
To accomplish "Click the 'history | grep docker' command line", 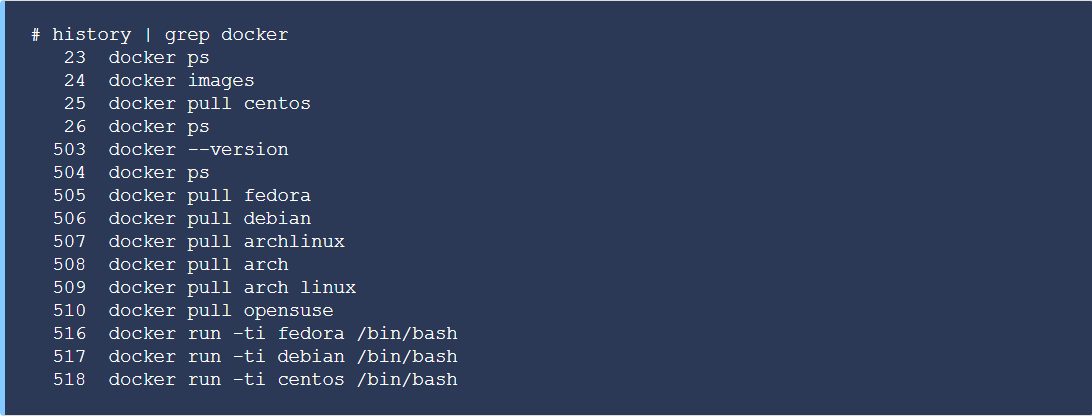I will (x=159, y=35).
